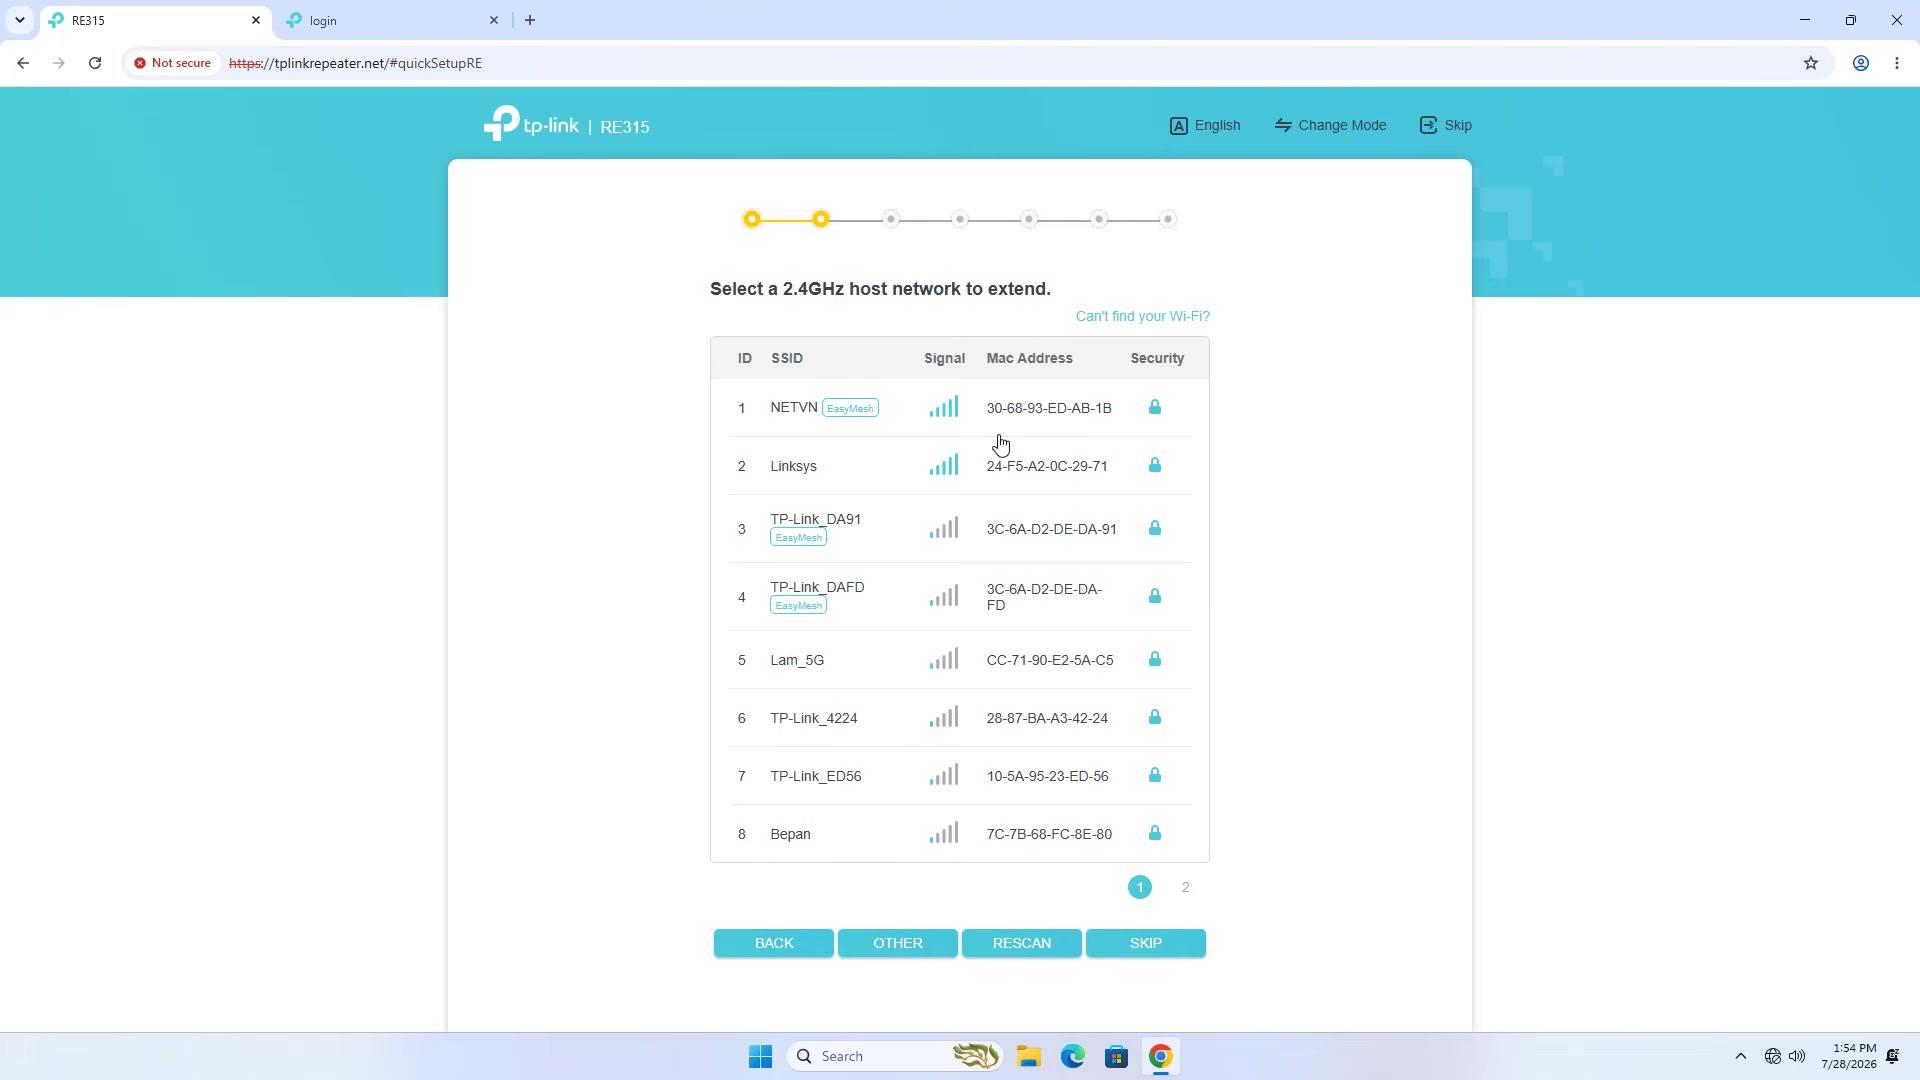Click the browser back arrow
1920x1080 pixels.
click(x=23, y=63)
